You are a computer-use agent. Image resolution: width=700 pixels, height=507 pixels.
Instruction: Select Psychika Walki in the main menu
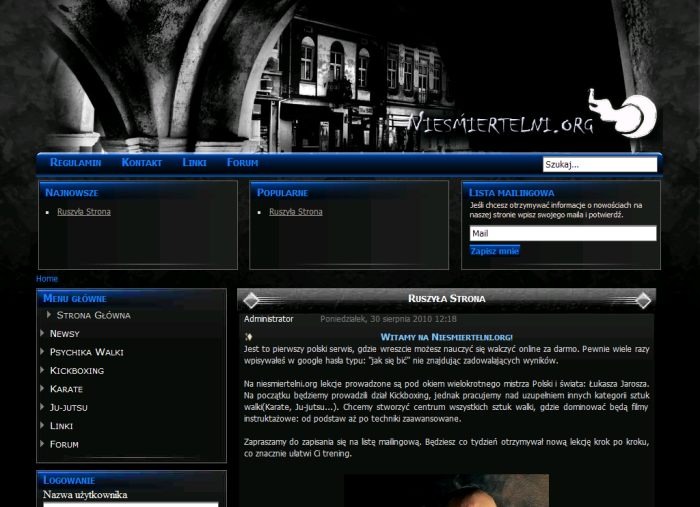86,352
